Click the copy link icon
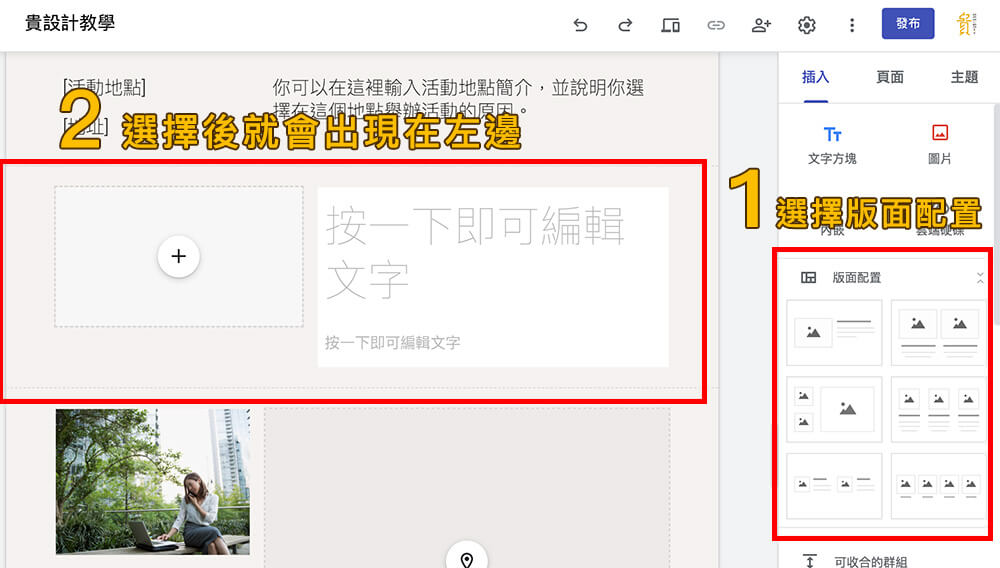 716,25
